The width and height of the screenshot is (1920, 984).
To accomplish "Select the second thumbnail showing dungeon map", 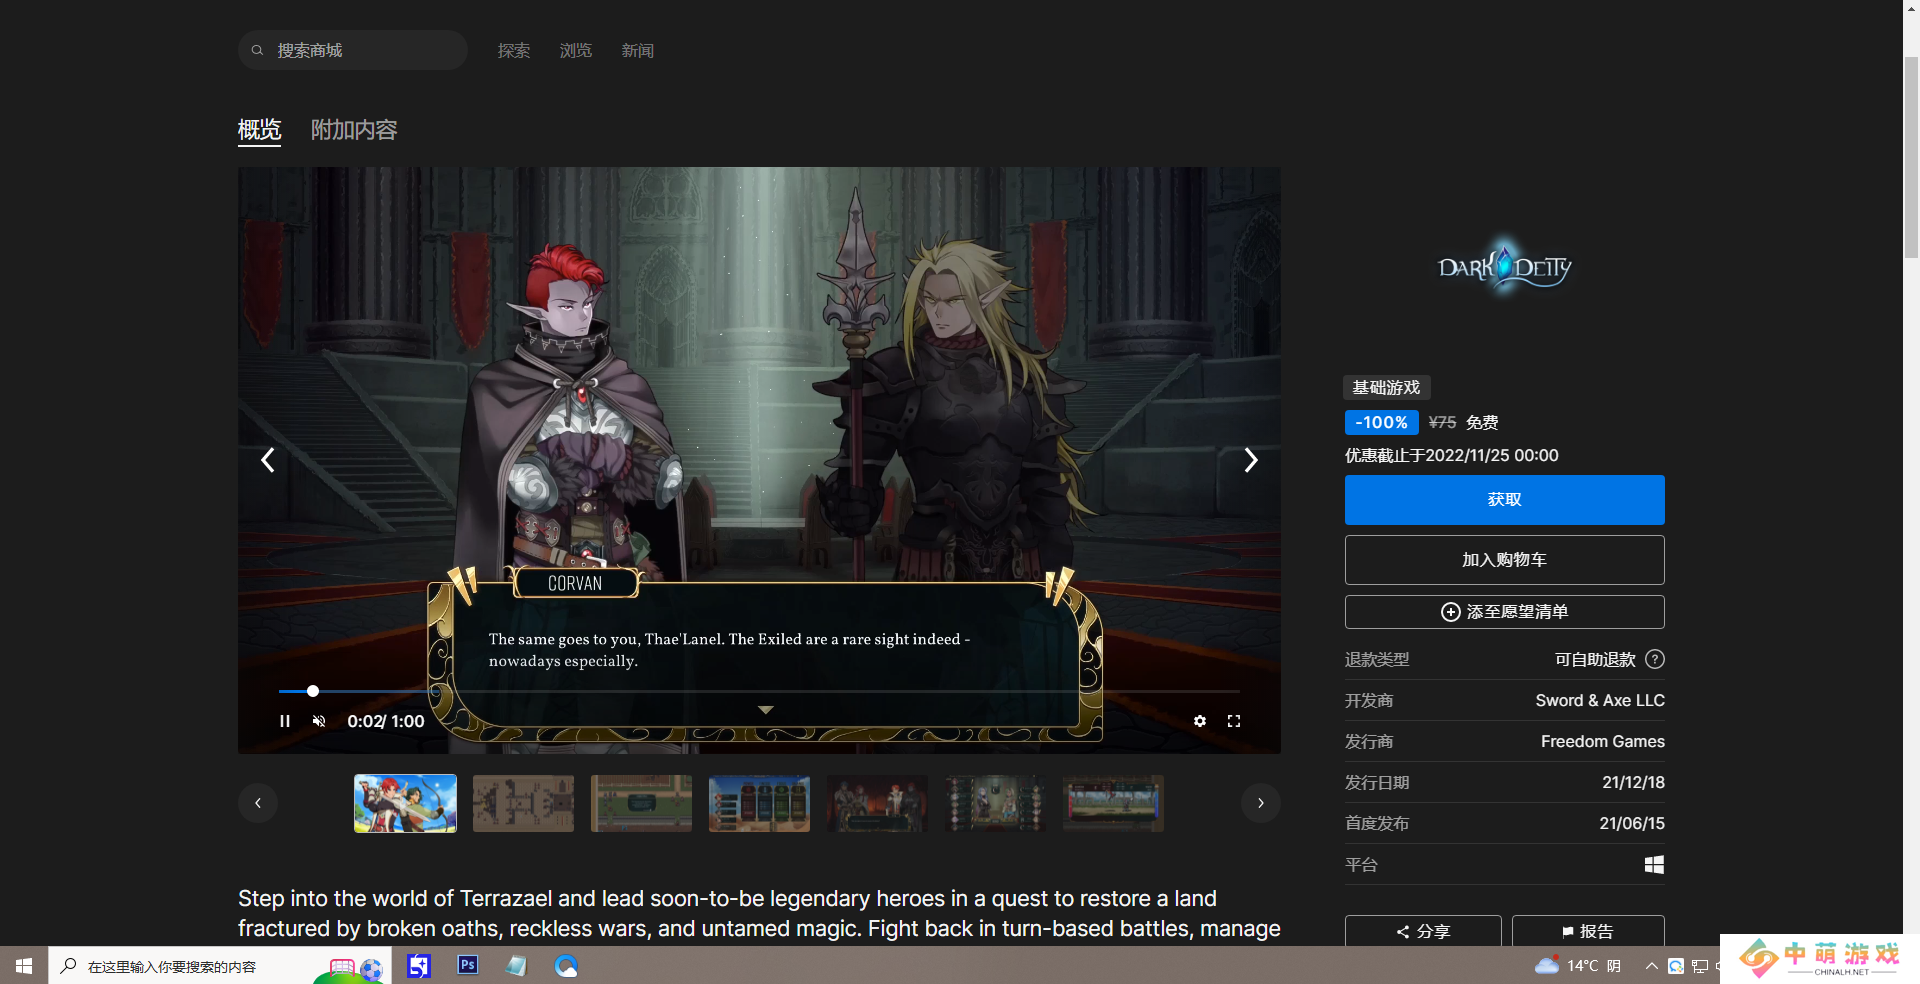I will pos(523,803).
